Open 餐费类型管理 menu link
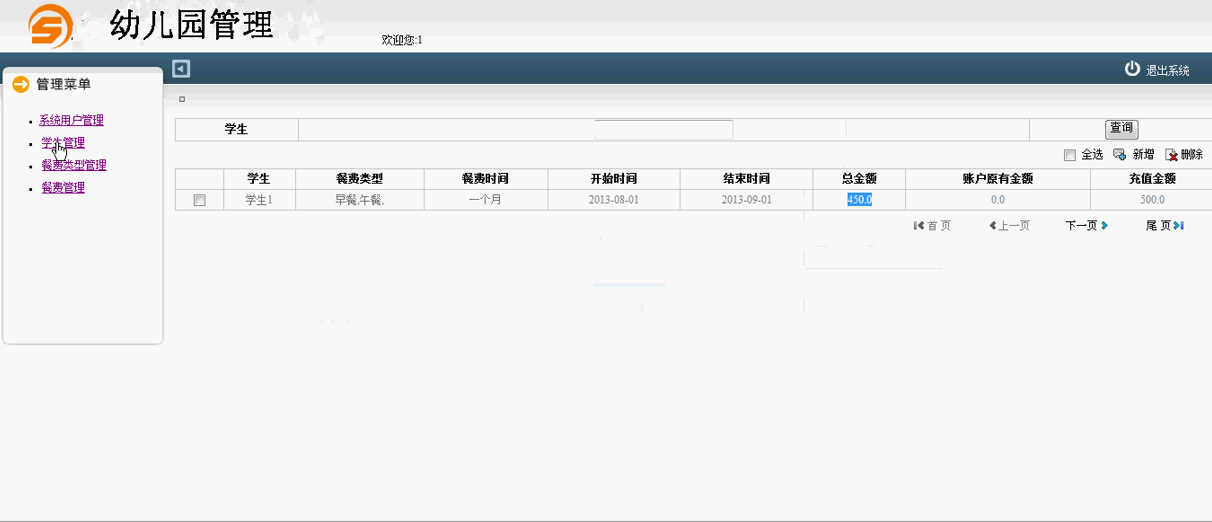Screen dimensions: 1212x522 (x=74, y=165)
